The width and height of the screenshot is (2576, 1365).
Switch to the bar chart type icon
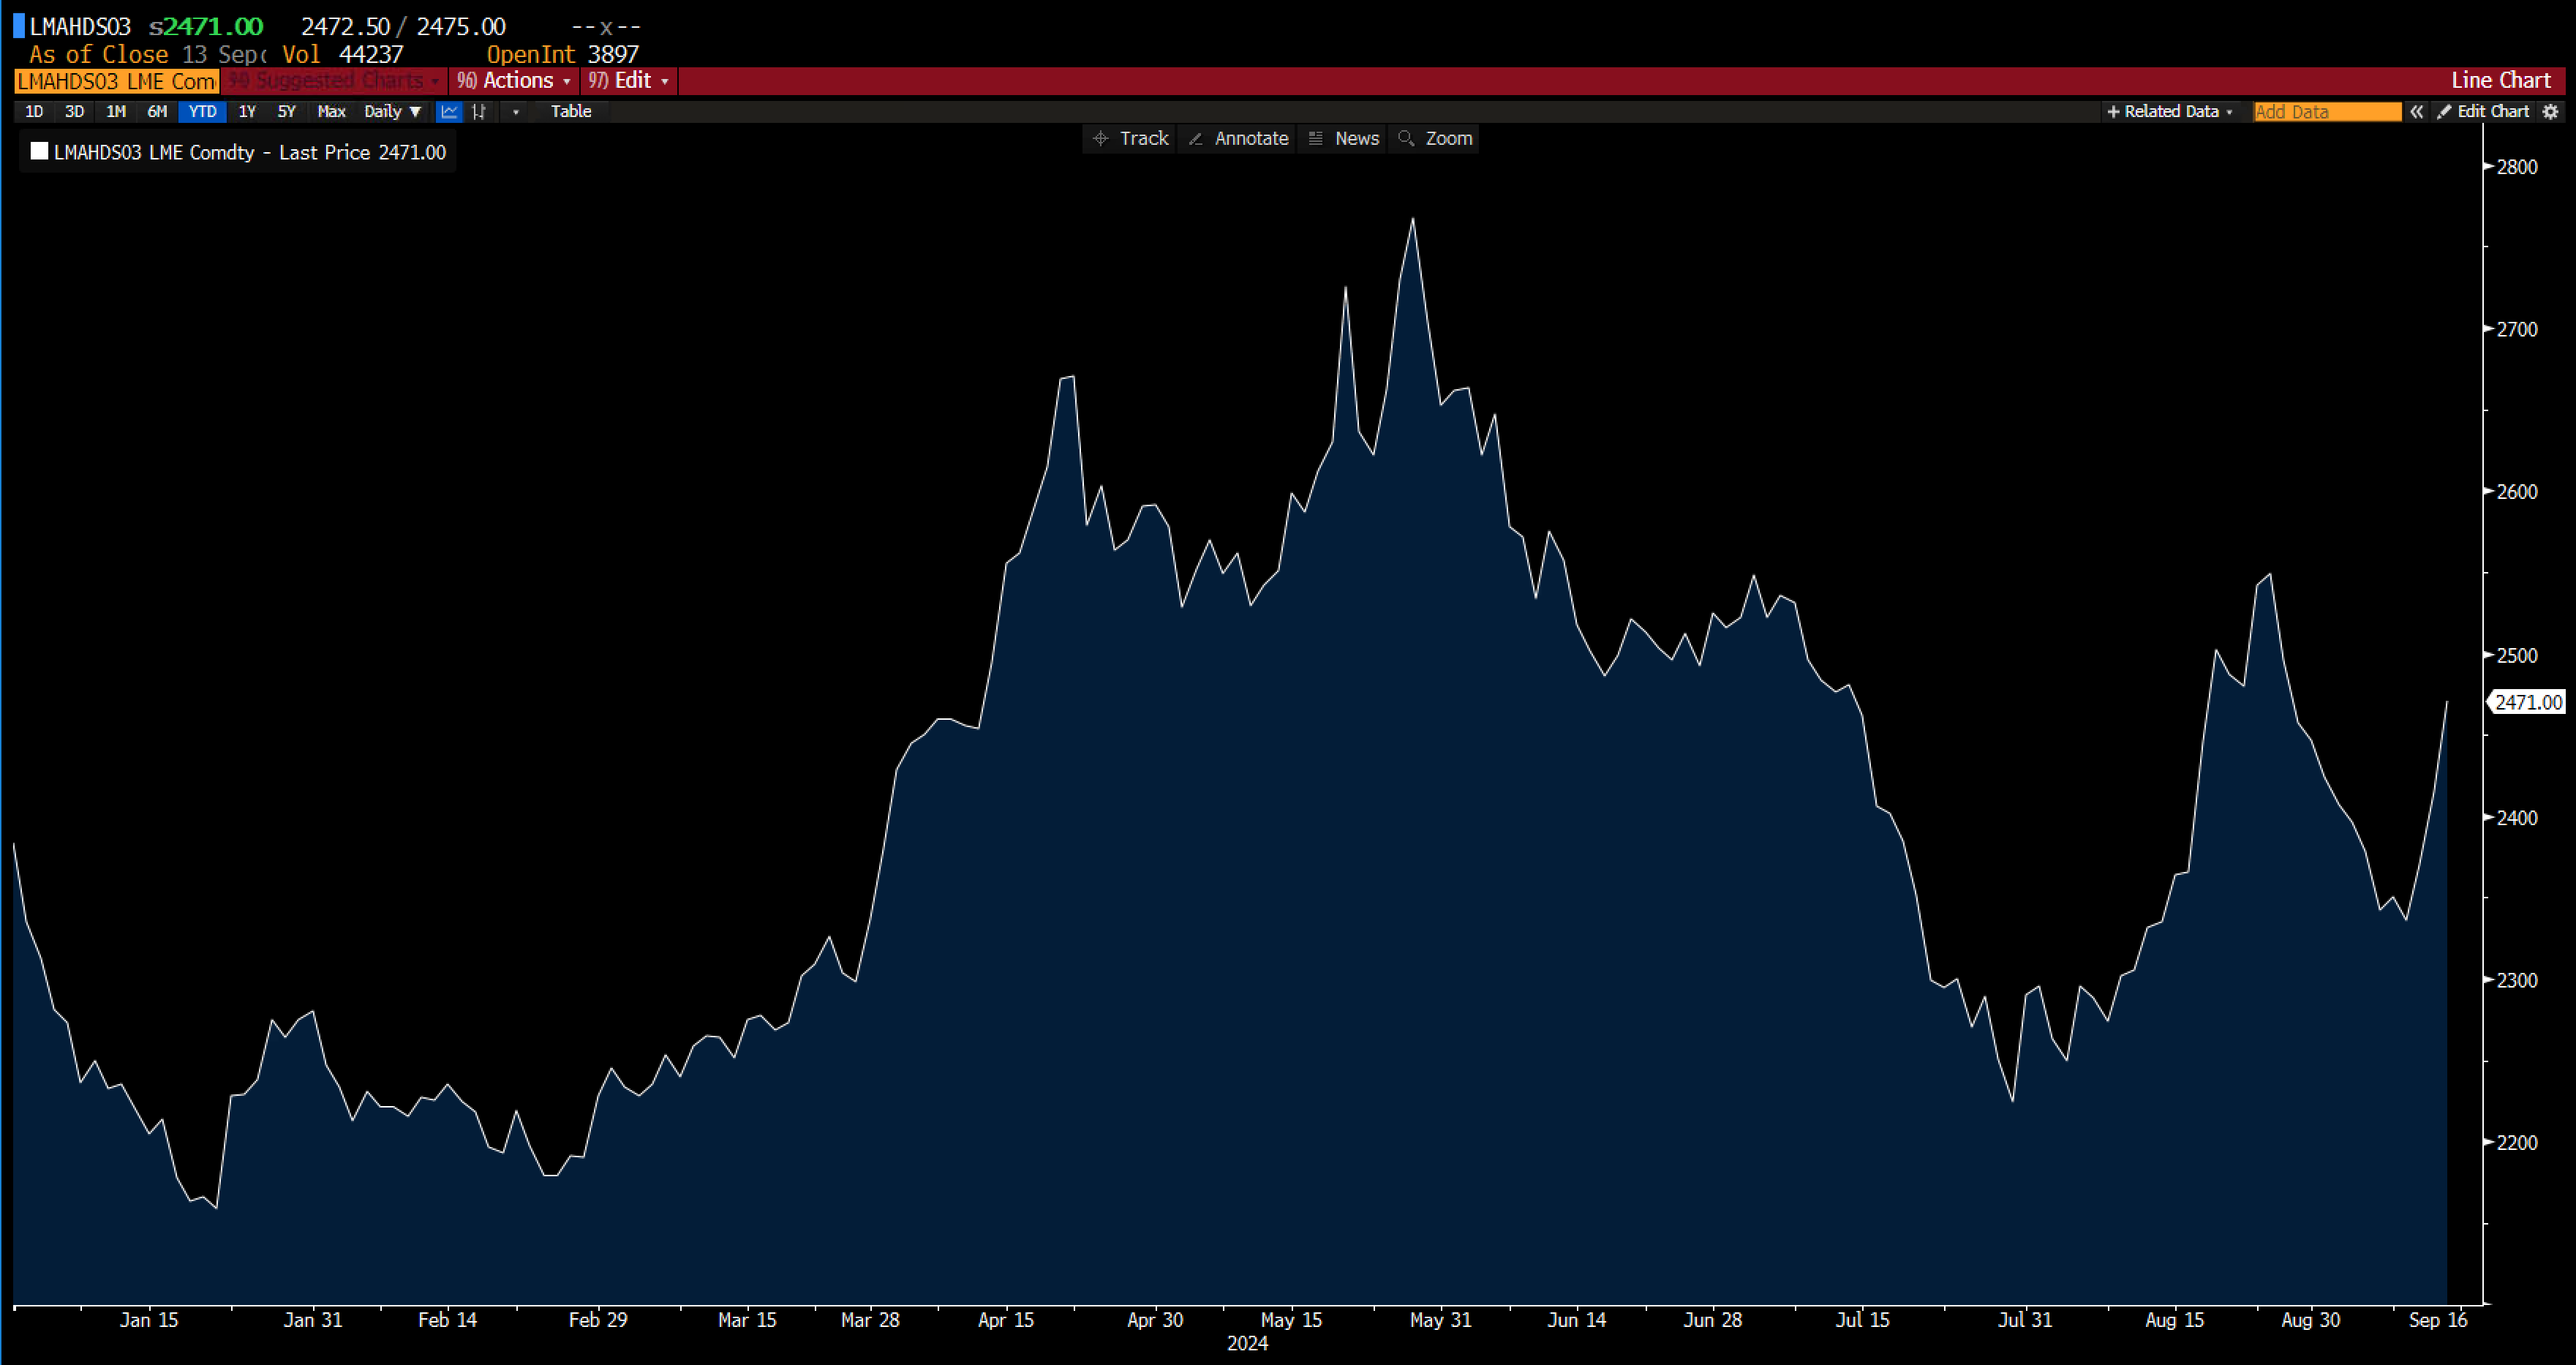click(480, 112)
